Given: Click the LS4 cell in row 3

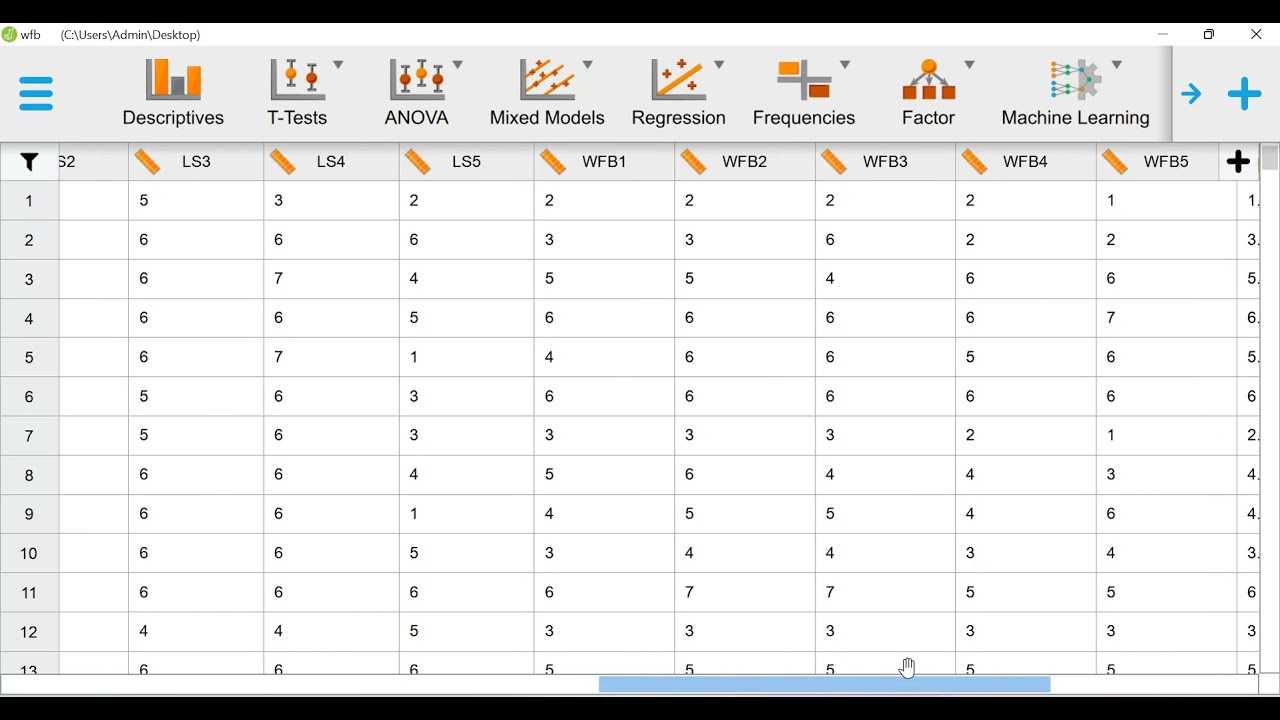Looking at the screenshot, I should tap(331, 279).
